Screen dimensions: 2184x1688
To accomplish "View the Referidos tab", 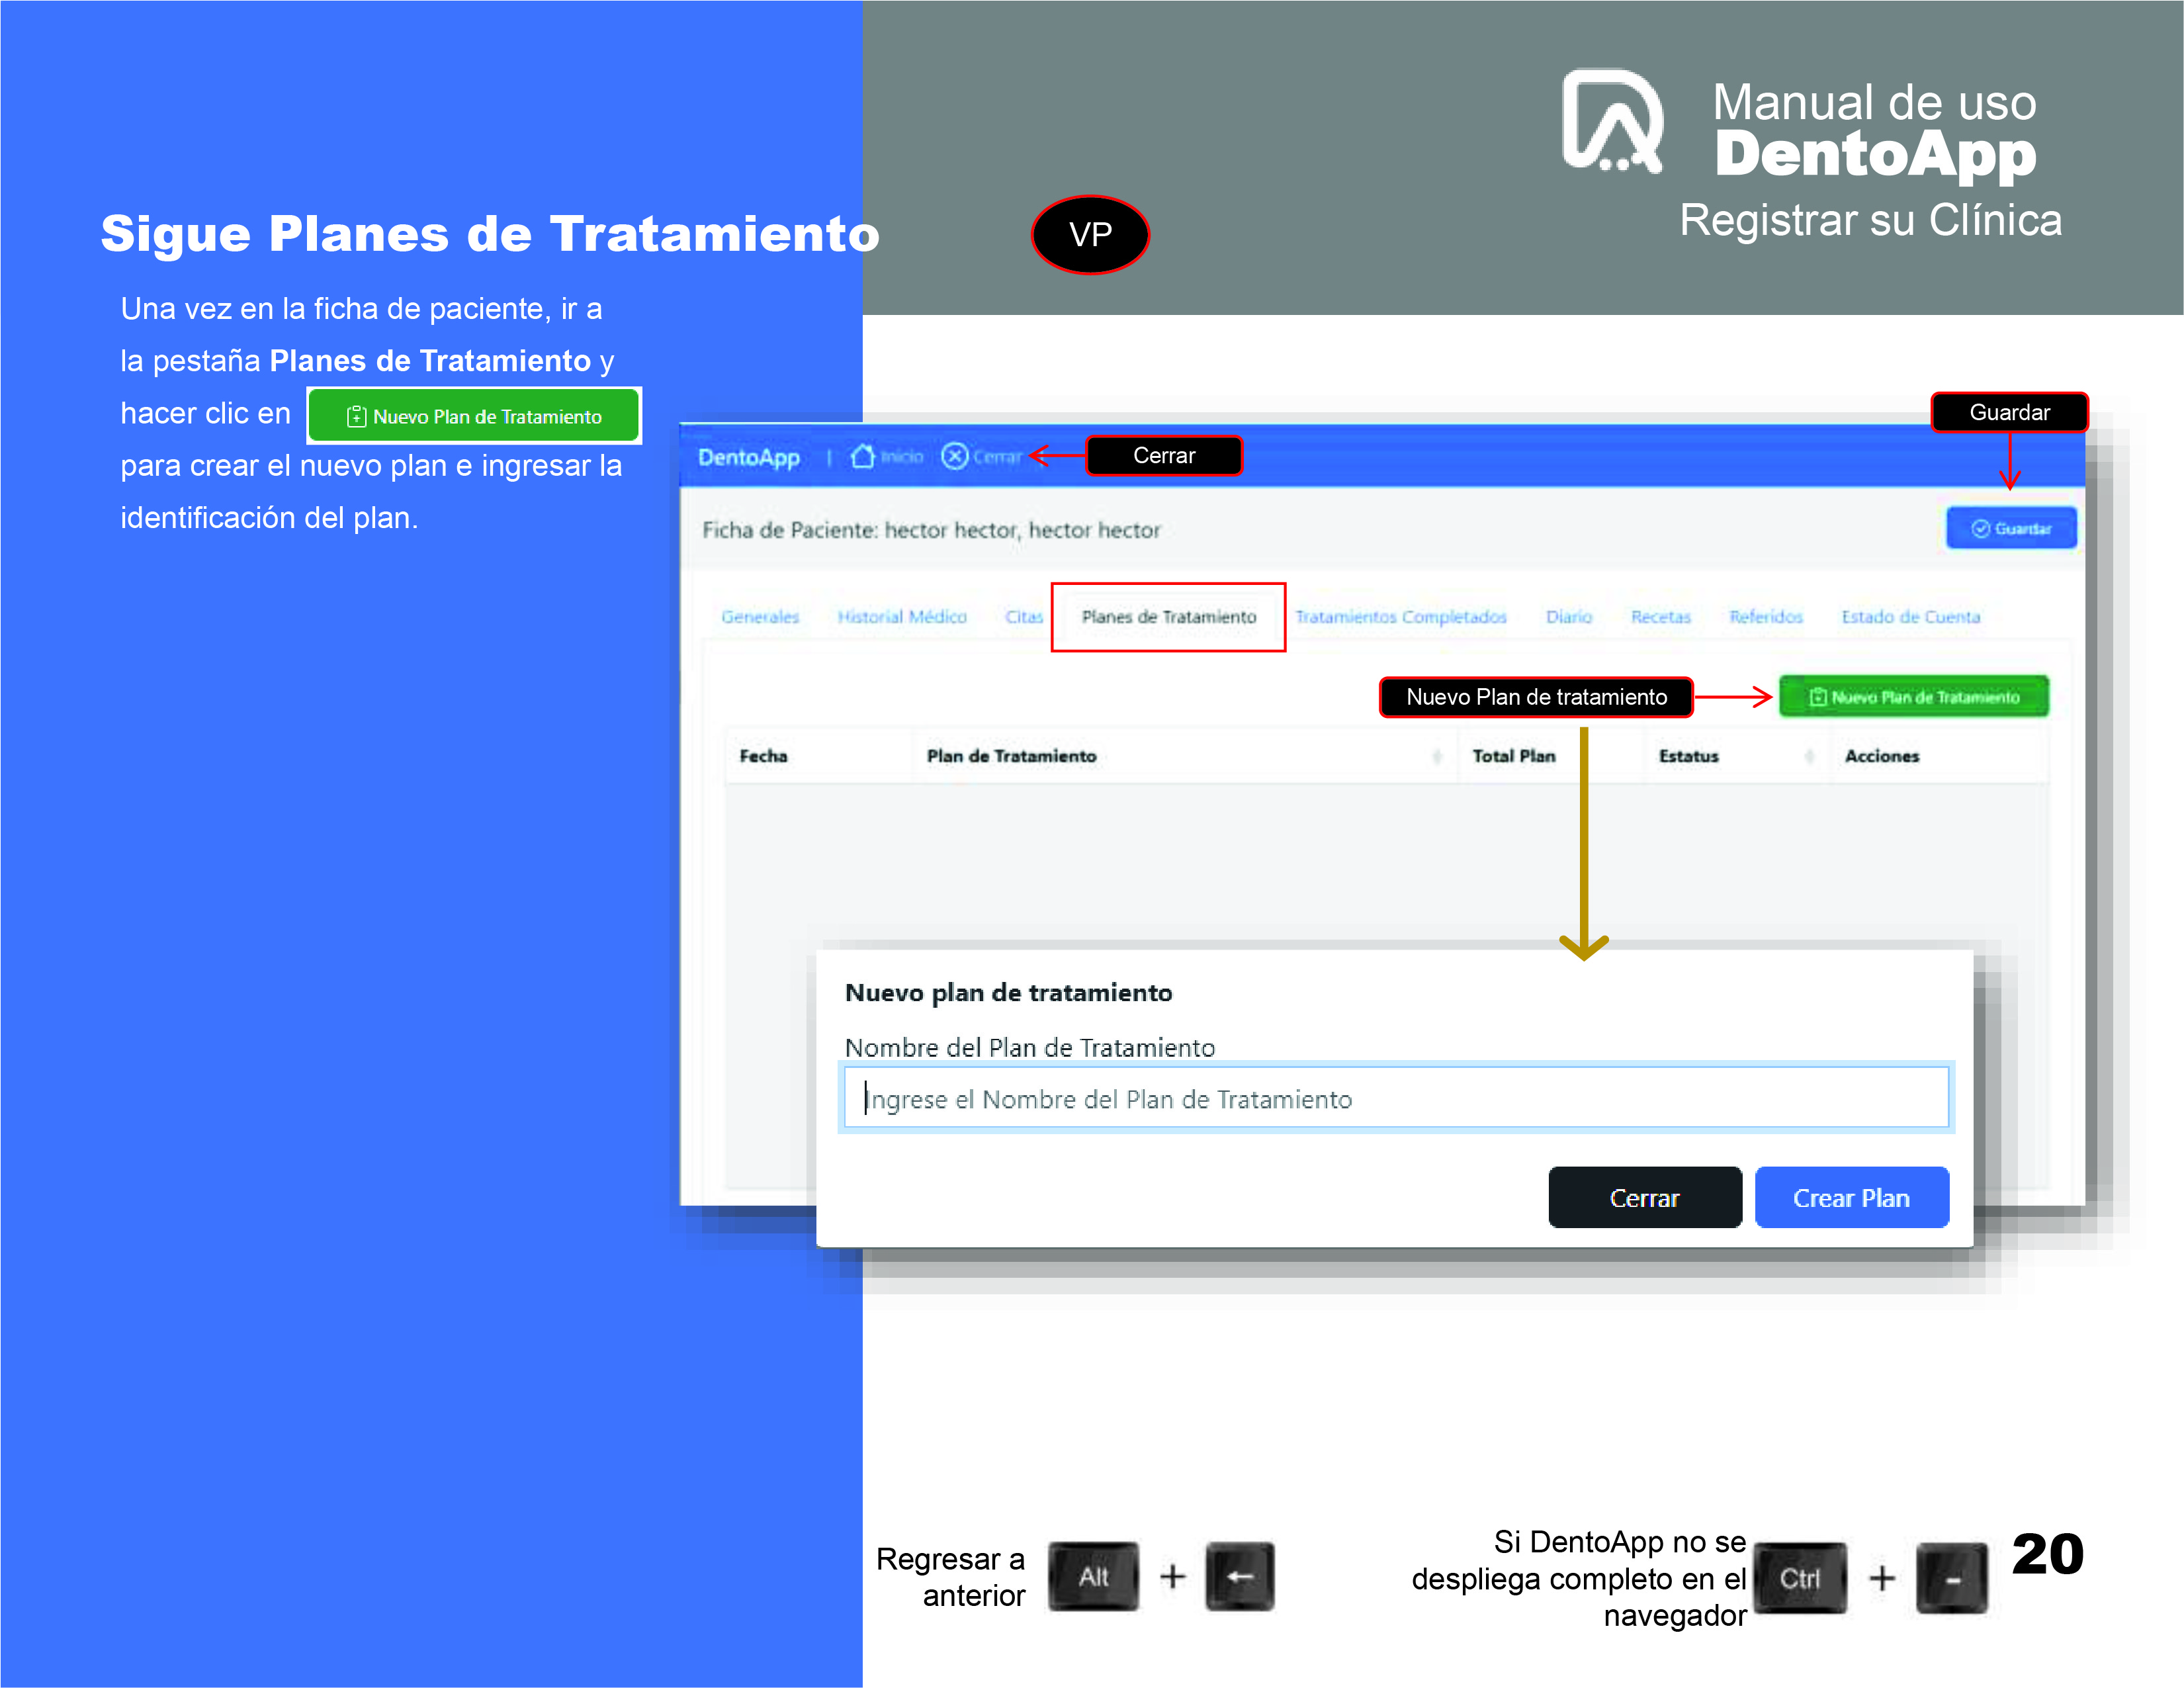I will (x=1766, y=617).
